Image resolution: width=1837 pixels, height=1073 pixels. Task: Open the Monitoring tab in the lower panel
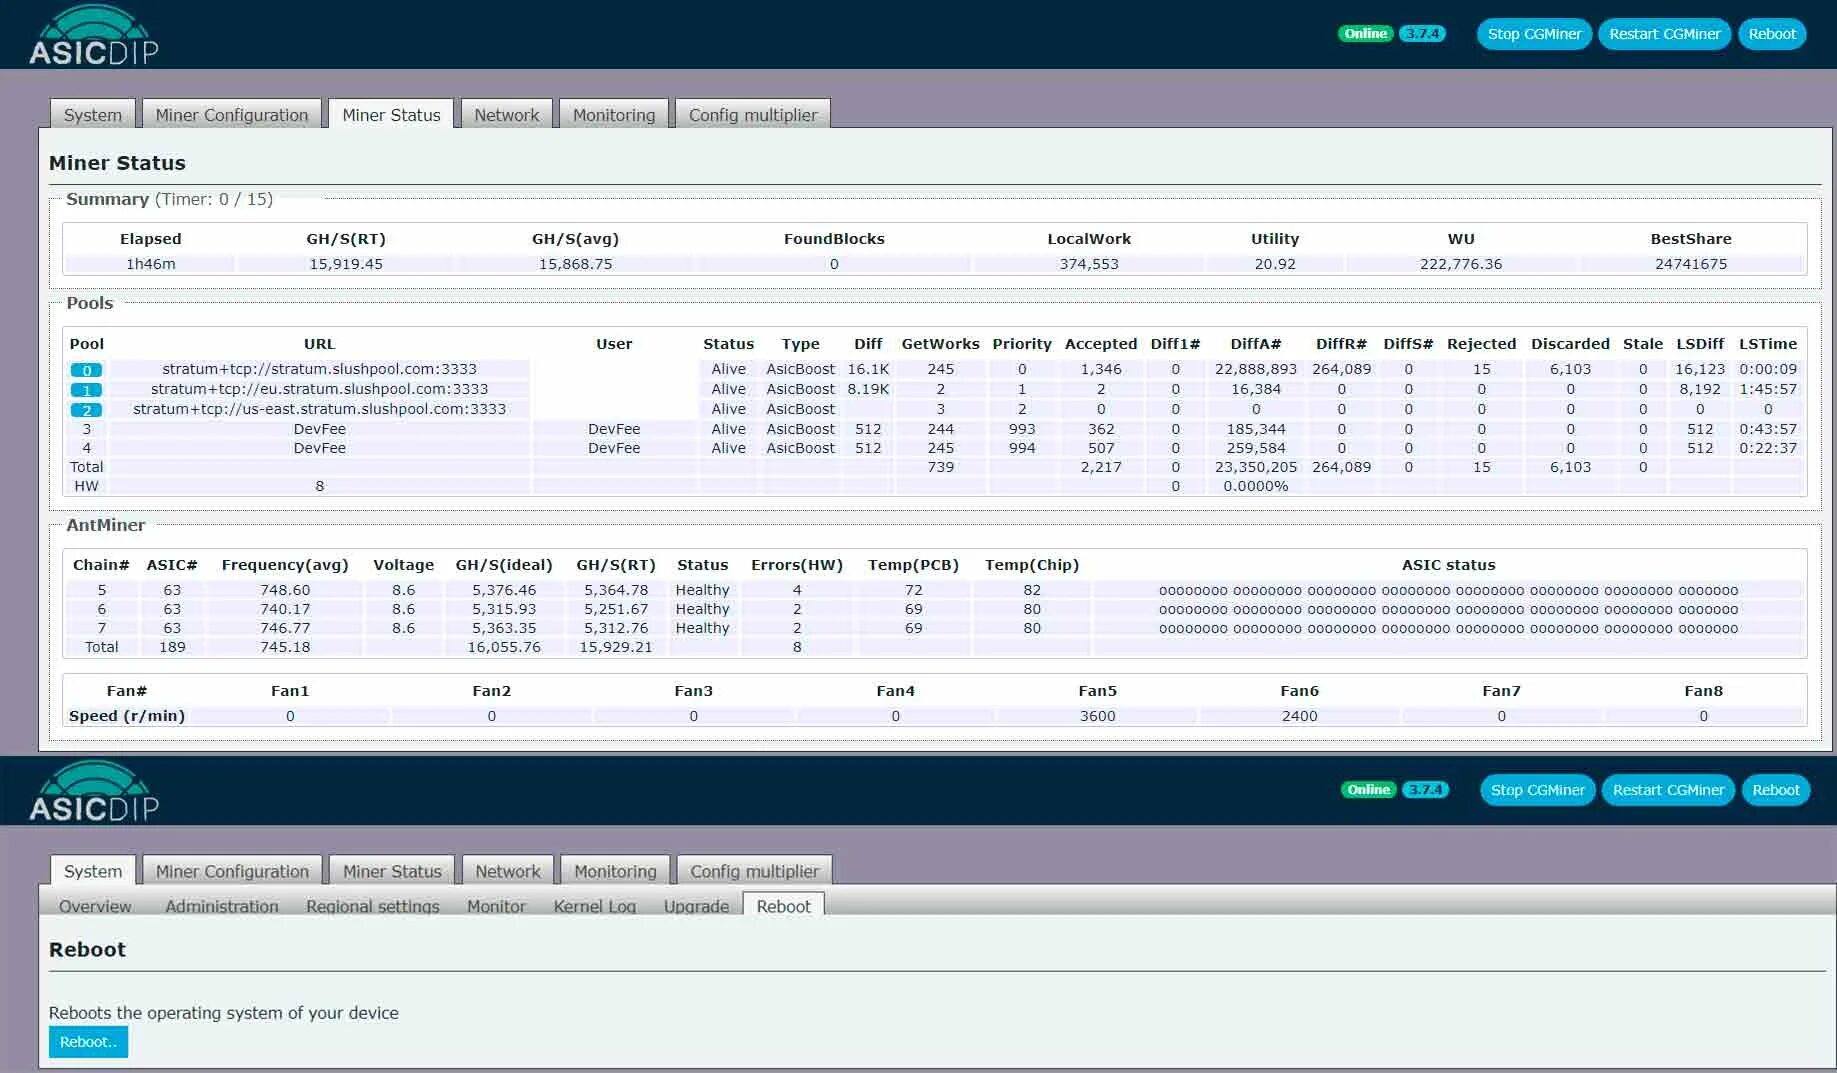click(615, 871)
